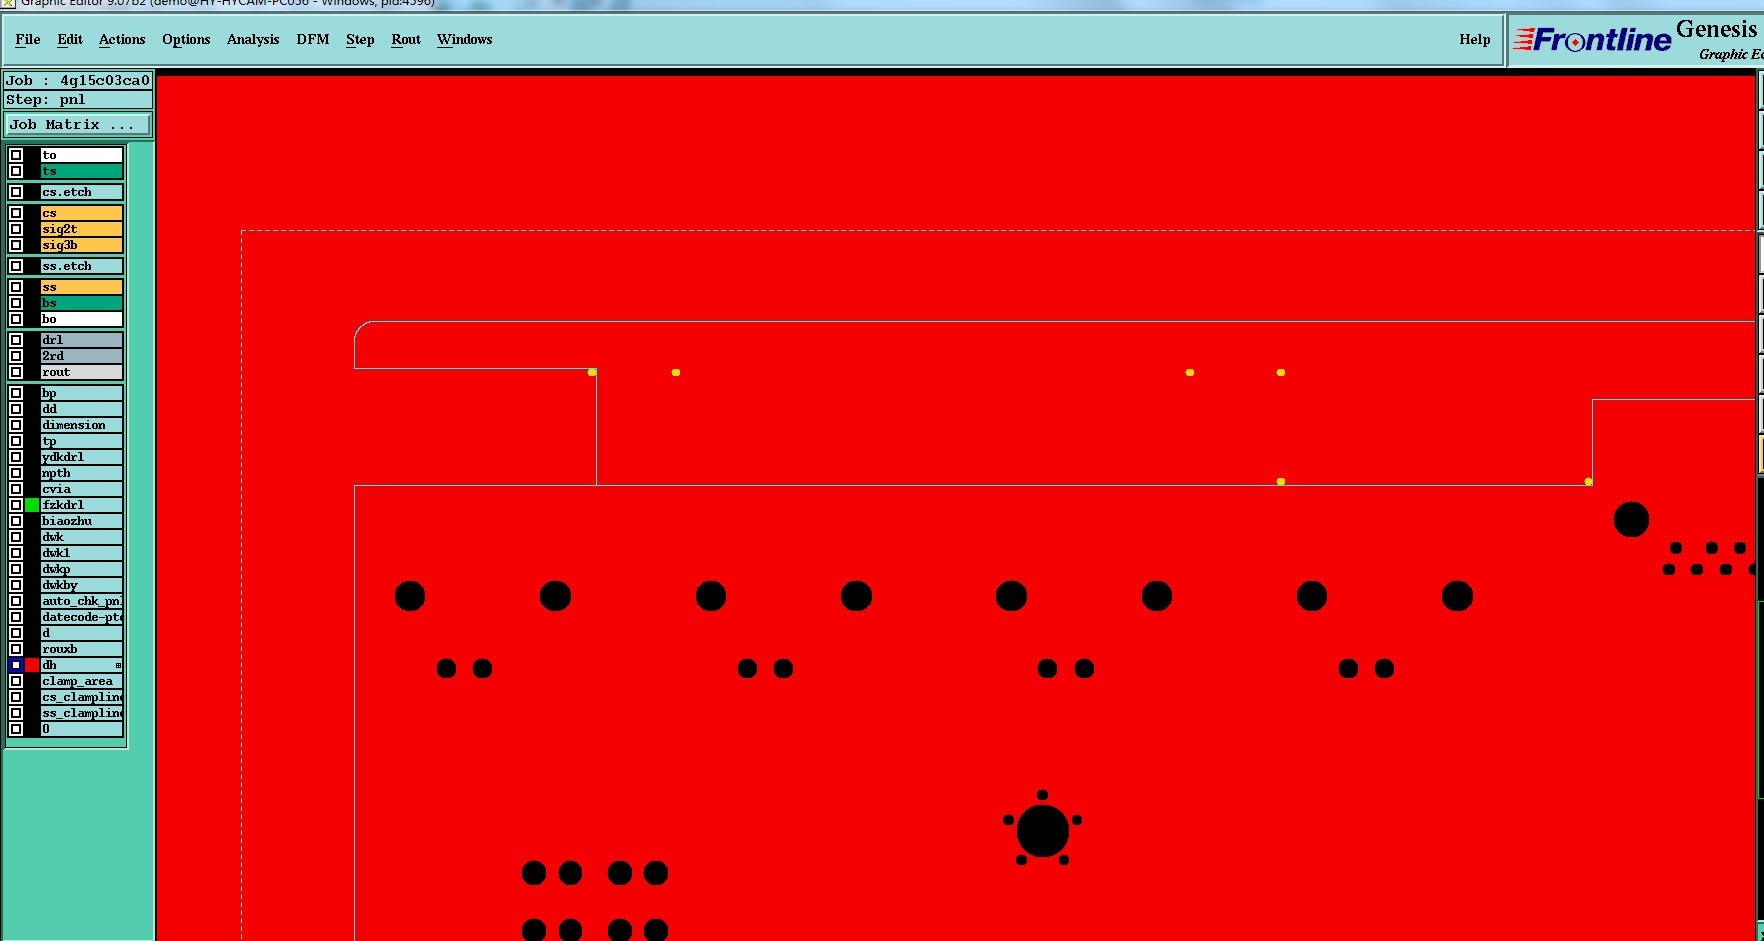Toggle the checkbox for layer 'sig2t'
1764x941 pixels.
click(16, 229)
